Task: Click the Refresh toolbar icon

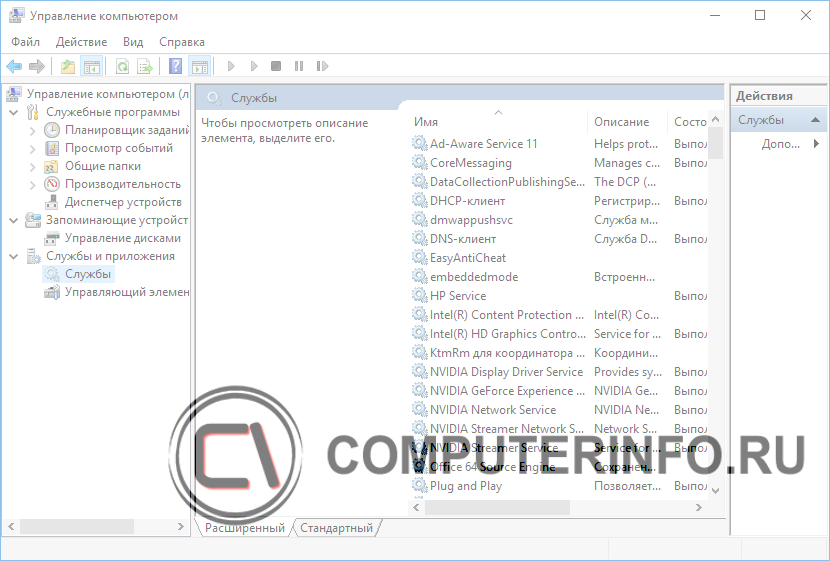Action: point(122,66)
